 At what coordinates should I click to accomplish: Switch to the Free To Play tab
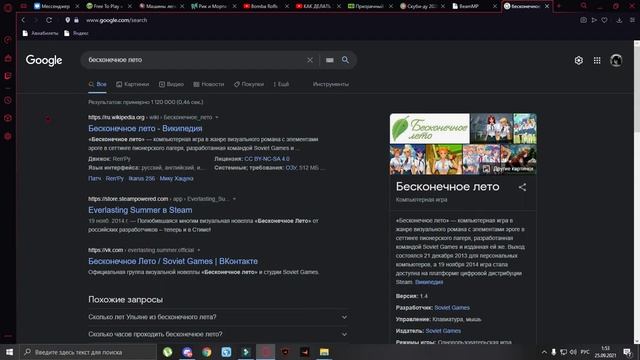click(x=108, y=6)
